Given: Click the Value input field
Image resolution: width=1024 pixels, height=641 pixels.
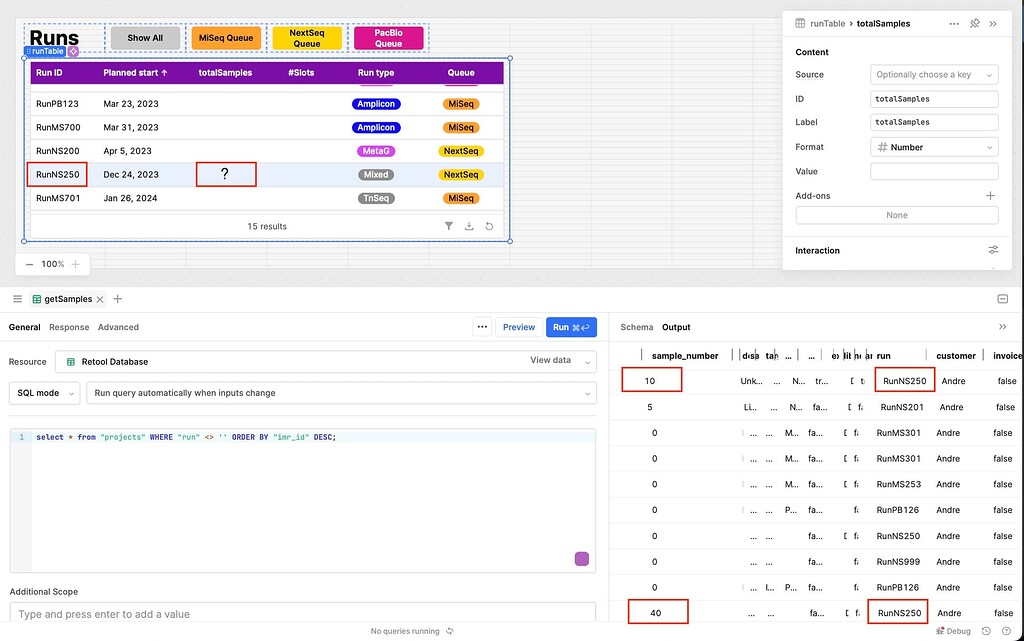Looking at the screenshot, I should (x=934, y=171).
